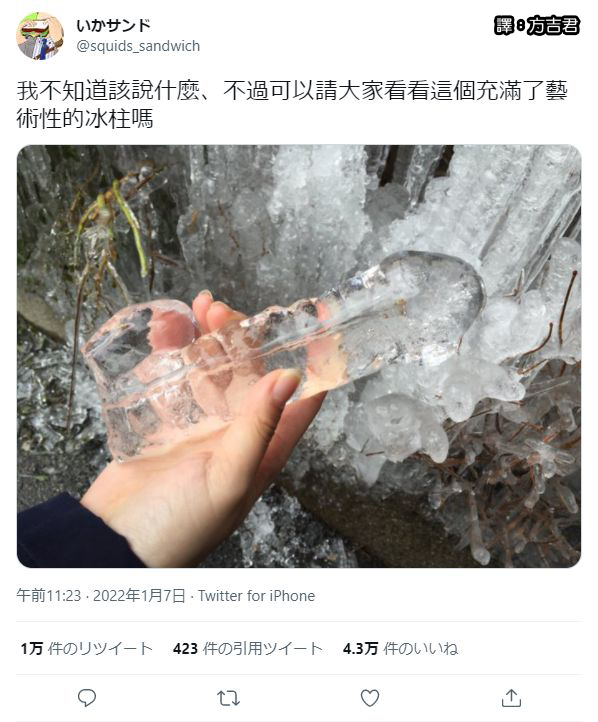Open the いかサンド profile avatar
Screen dimensions: 598x722
pyautogui.click(x=40, y=36)
